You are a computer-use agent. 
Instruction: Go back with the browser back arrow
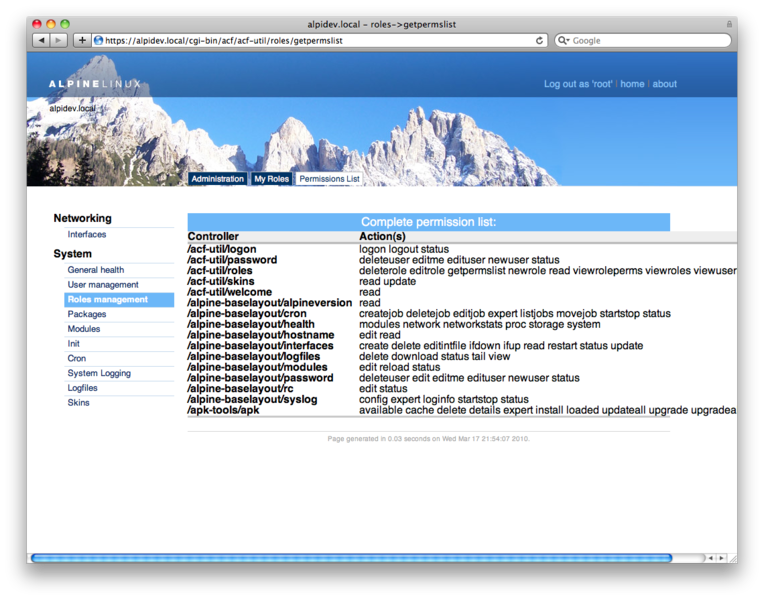click(x=41, y=40)
